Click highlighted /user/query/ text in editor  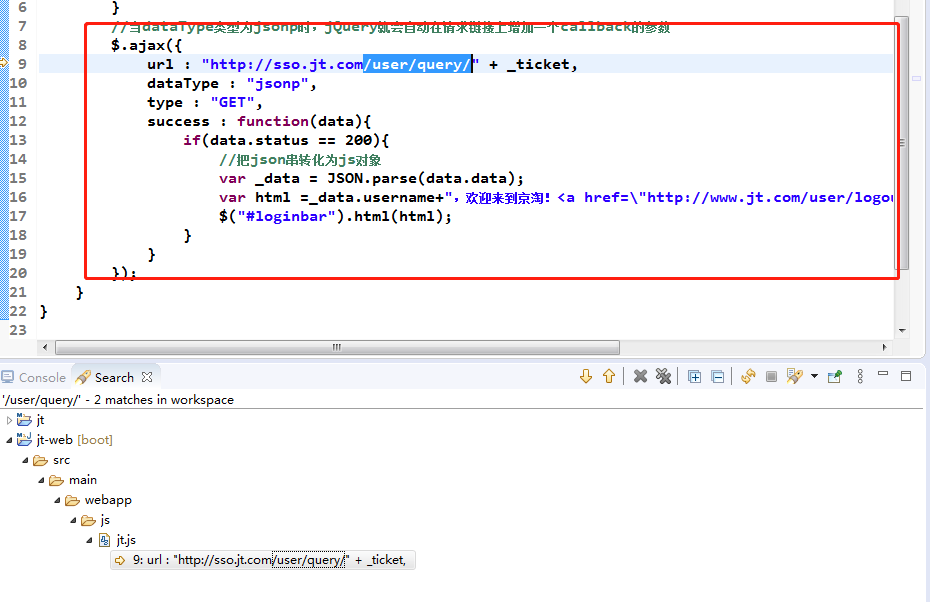[x=417, y=64]
